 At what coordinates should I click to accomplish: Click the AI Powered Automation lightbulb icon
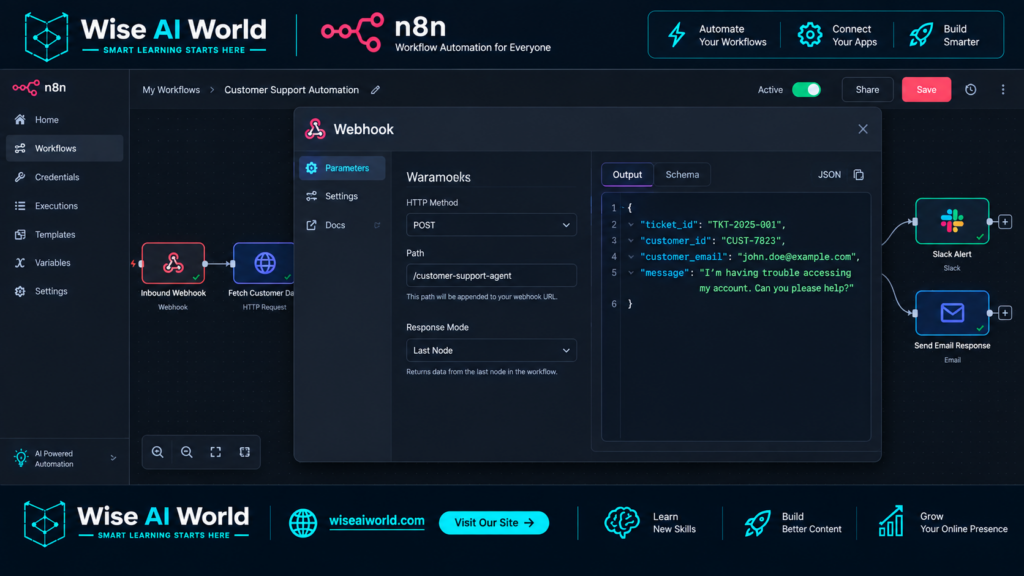[21, 458]
